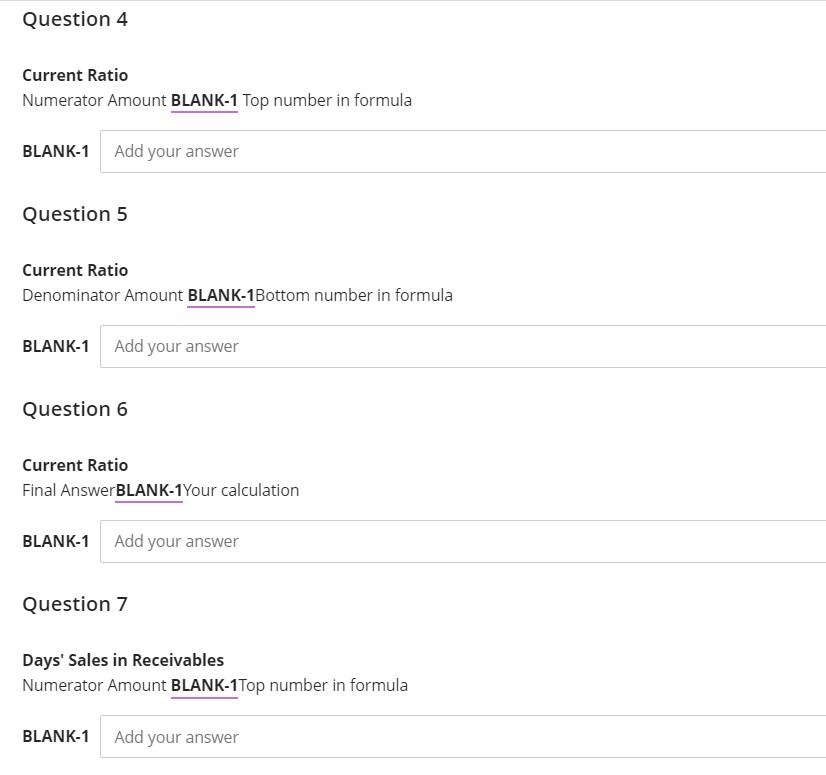
Task: Click the Current Ratio label under Question 6
Action: 75,465
